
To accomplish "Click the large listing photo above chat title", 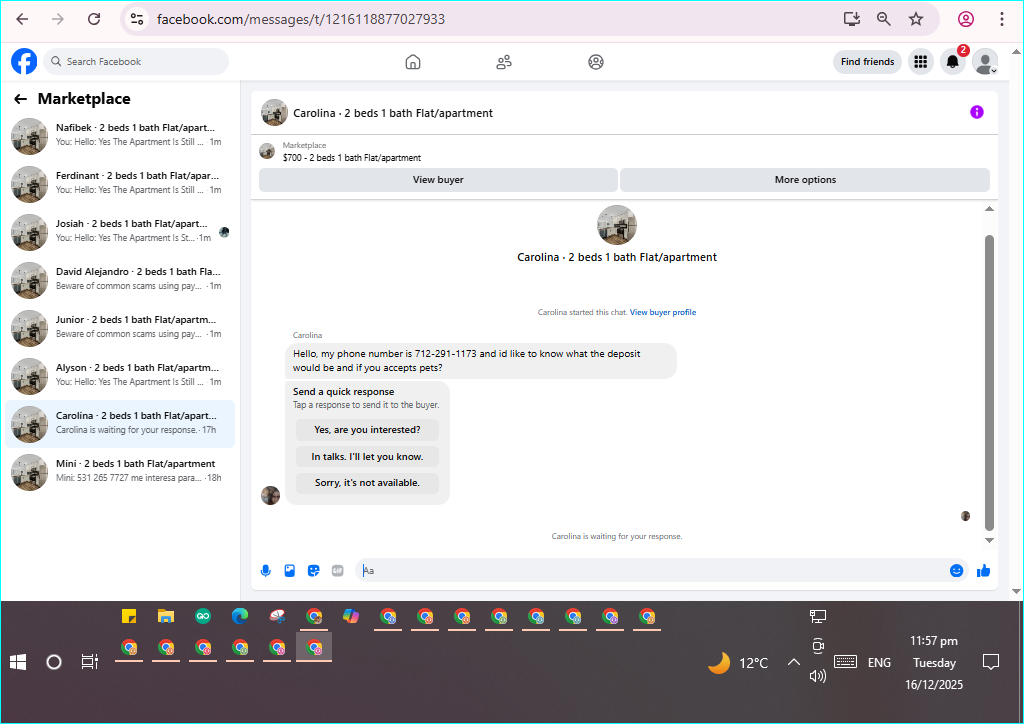I will coord(616,225).
